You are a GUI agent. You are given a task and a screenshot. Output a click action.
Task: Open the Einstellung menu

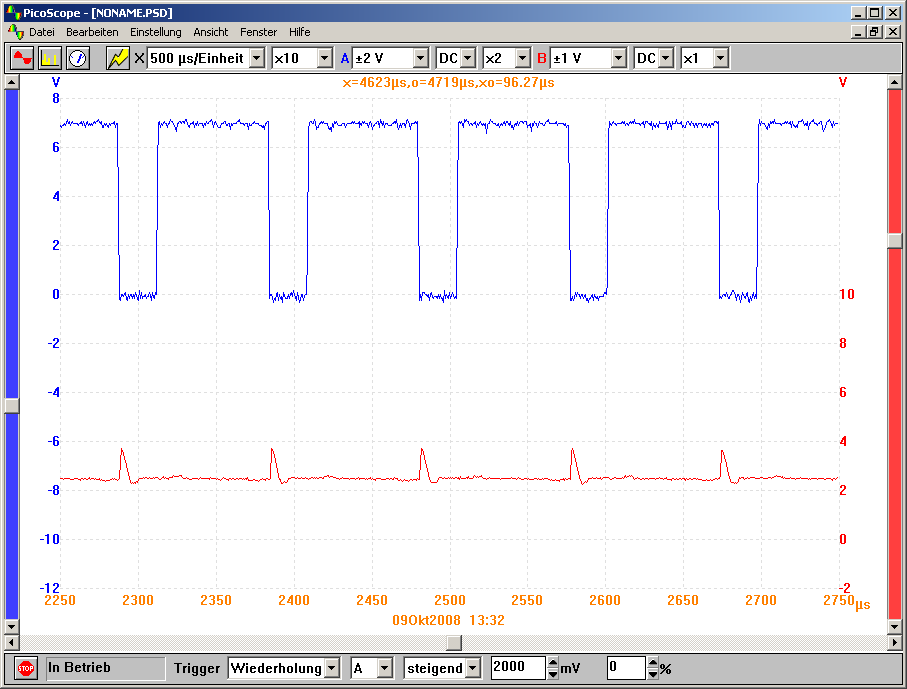point(156,32)
